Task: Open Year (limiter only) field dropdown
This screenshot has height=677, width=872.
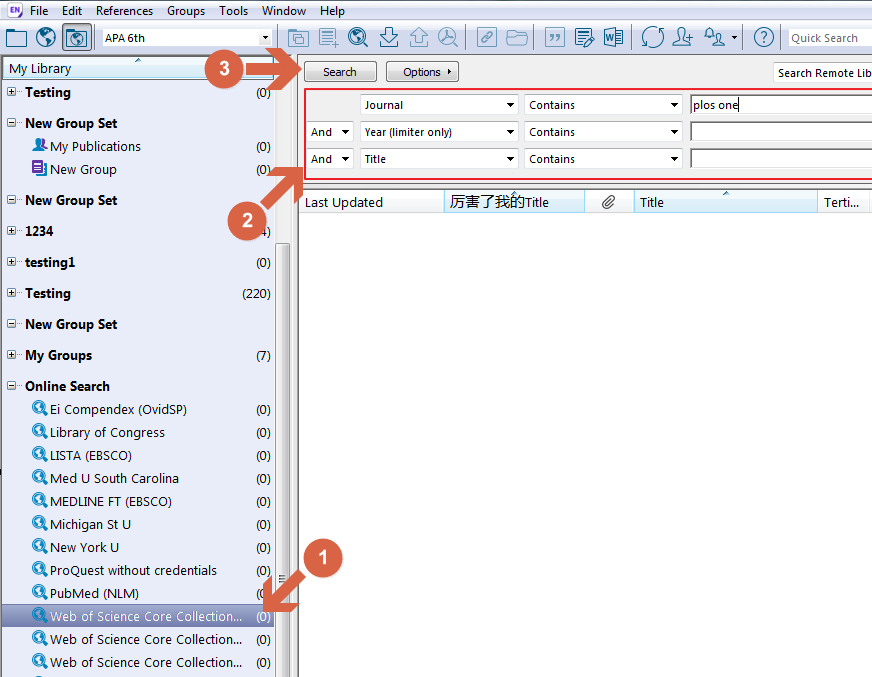Action: (439, 132)
